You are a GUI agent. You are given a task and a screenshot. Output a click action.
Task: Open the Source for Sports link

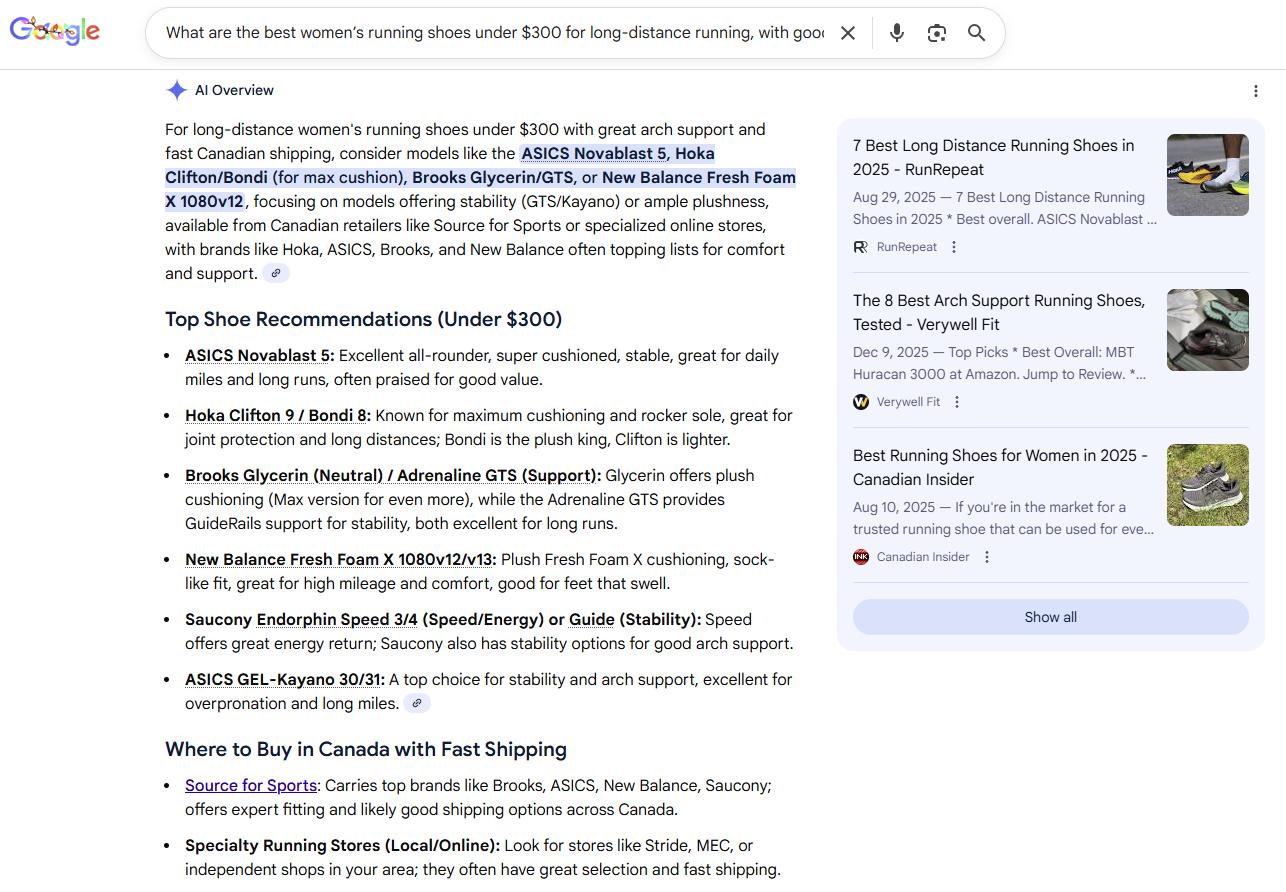(251, 786)
